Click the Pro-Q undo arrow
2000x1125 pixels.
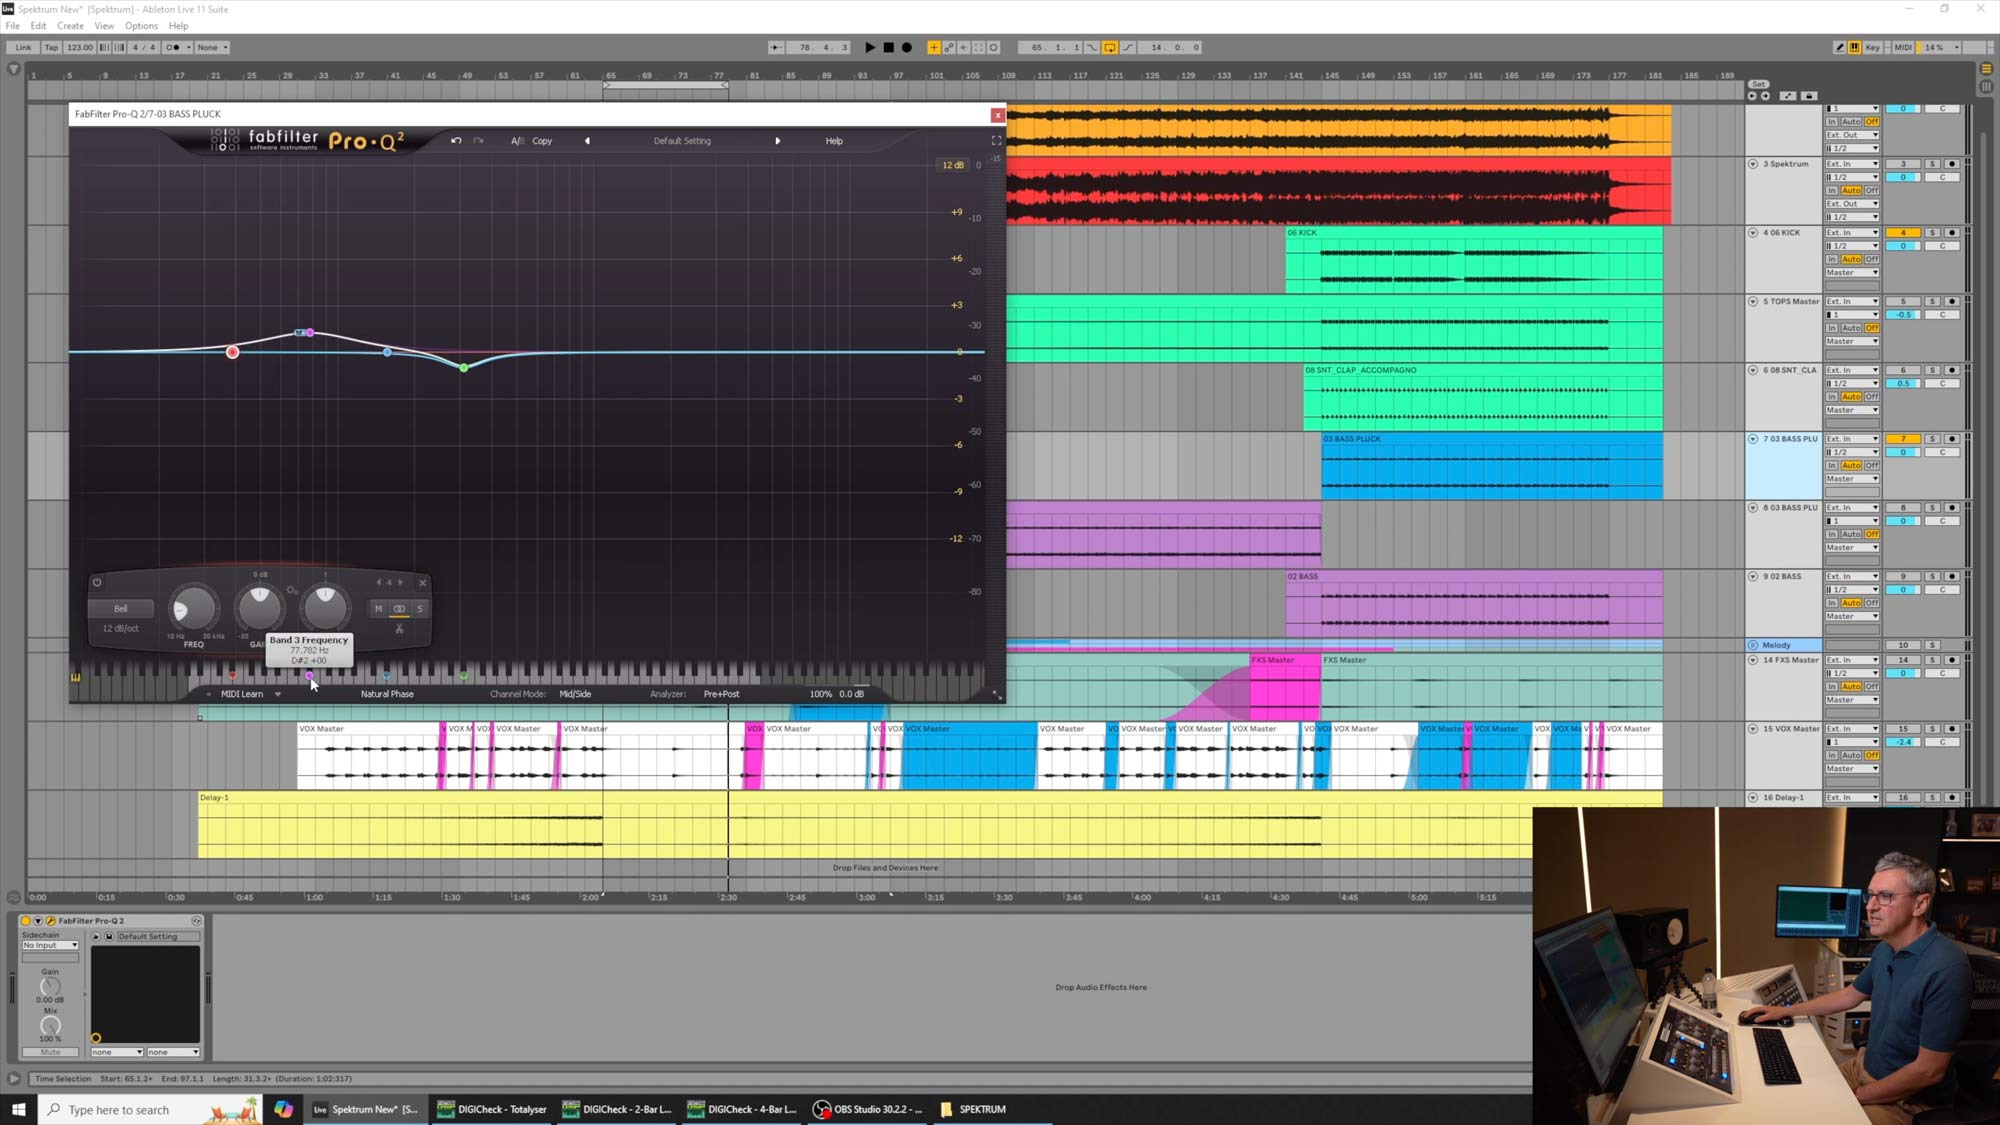coord(456,141)
